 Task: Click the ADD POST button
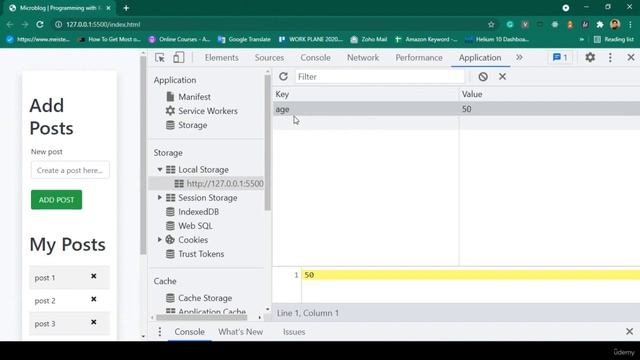point(56,200)
